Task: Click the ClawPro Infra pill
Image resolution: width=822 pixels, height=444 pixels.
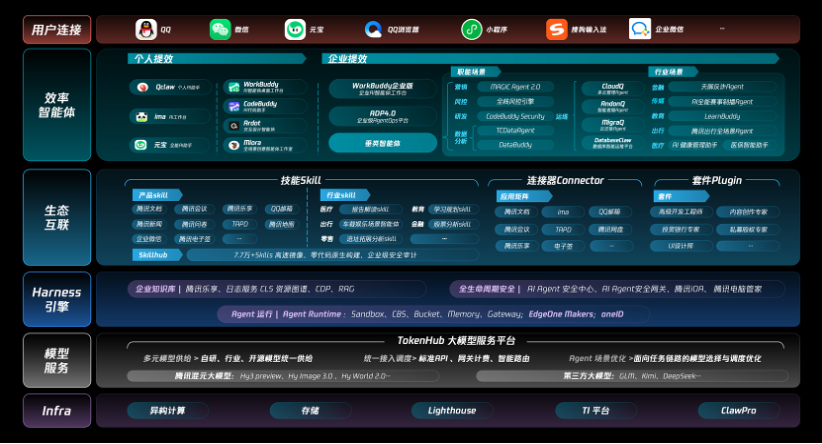Action: [738, 410]
